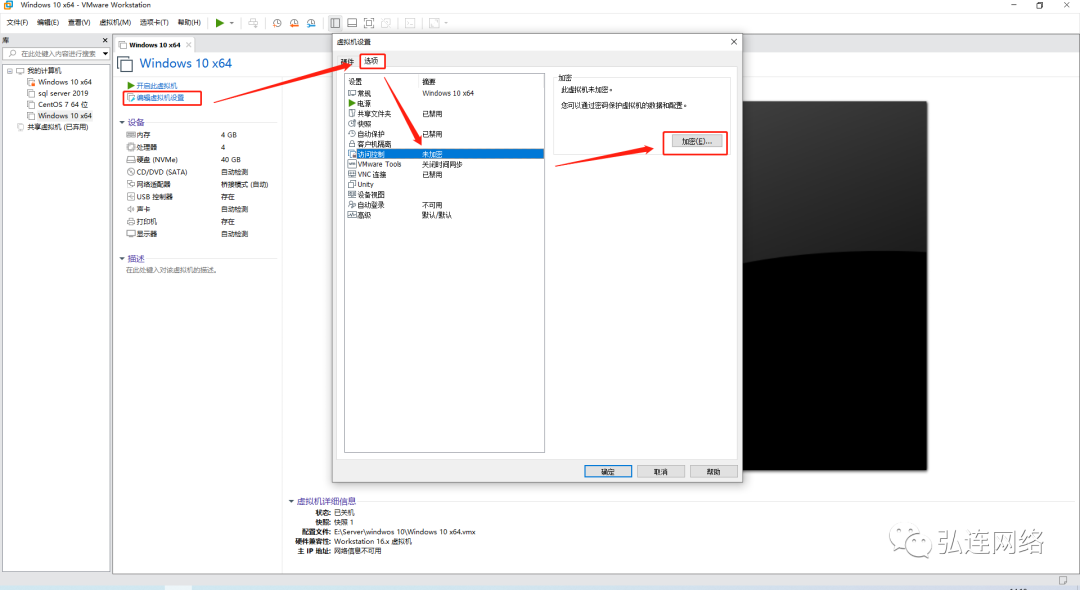Select 快照 in the settings list
The width and height of the screenshot is (1080, 590).
tap(444, 124)
